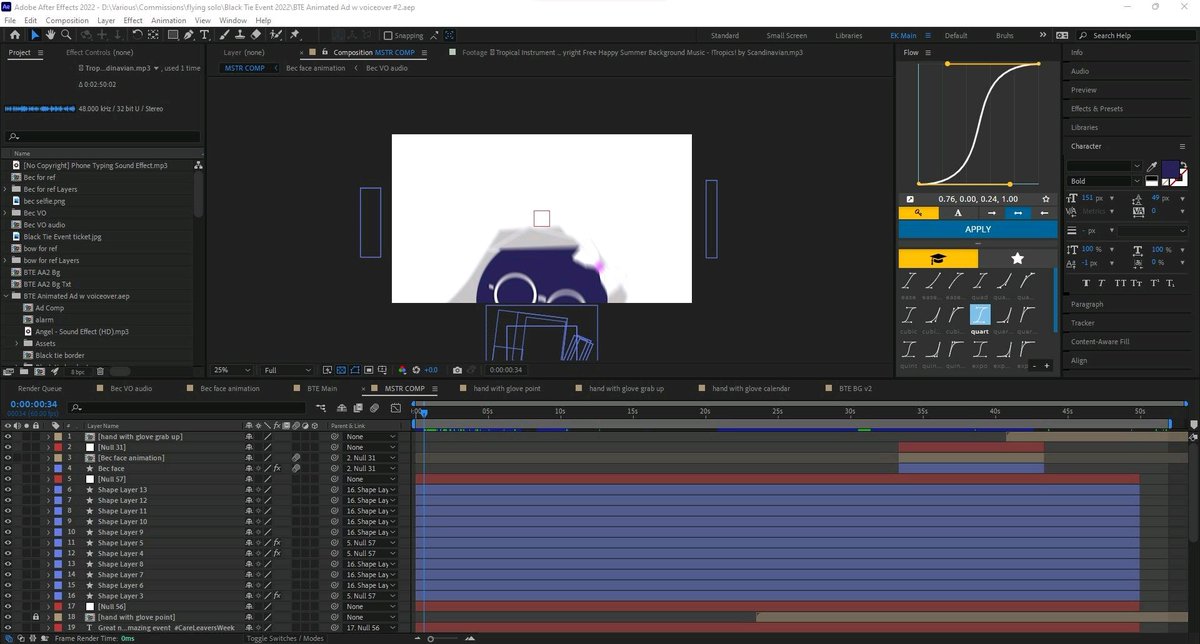Image resolution: width=1200 pixels, height=644 pixels.
Task: Click the motion blur enable icon in timeline header
Action: point(373,408)
